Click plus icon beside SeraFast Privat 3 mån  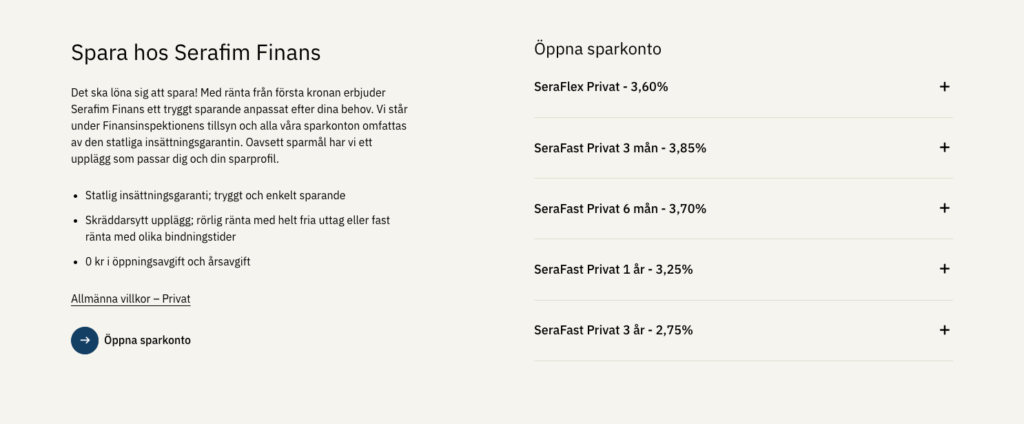coord(944,148)
